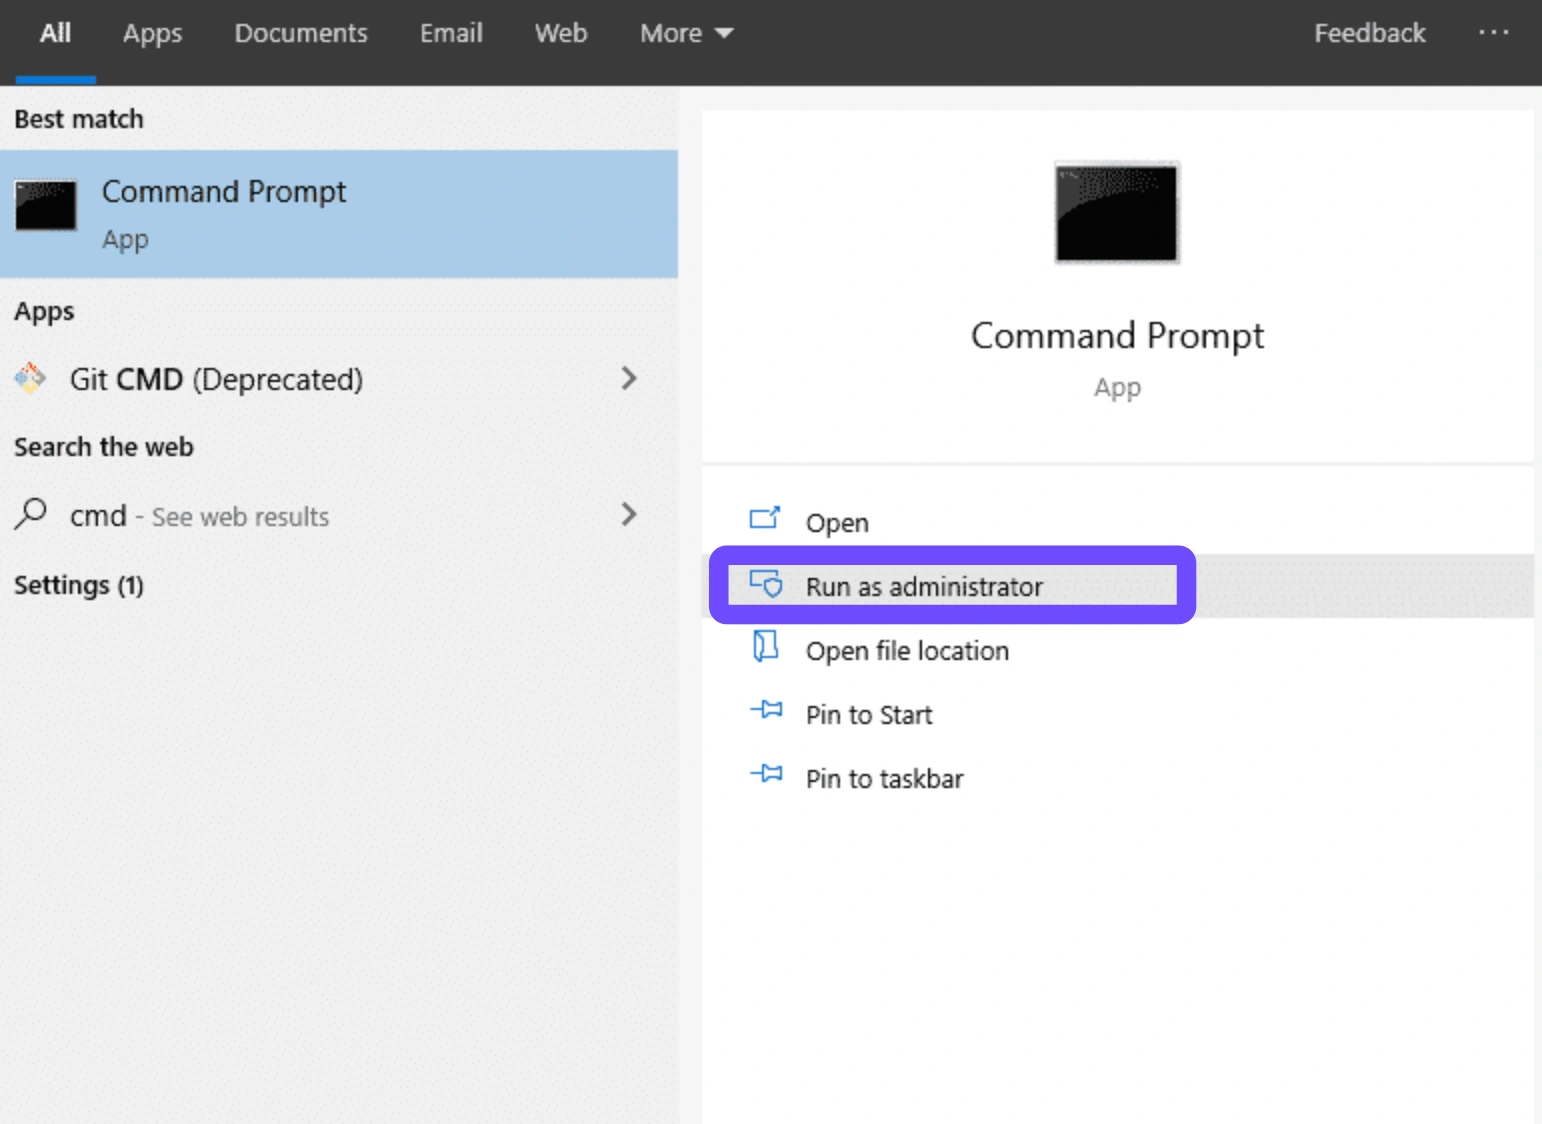The image size is (1542, 1124).
Task: Click the Command Prompt icon in Best match
Action: tap(46, 206)
